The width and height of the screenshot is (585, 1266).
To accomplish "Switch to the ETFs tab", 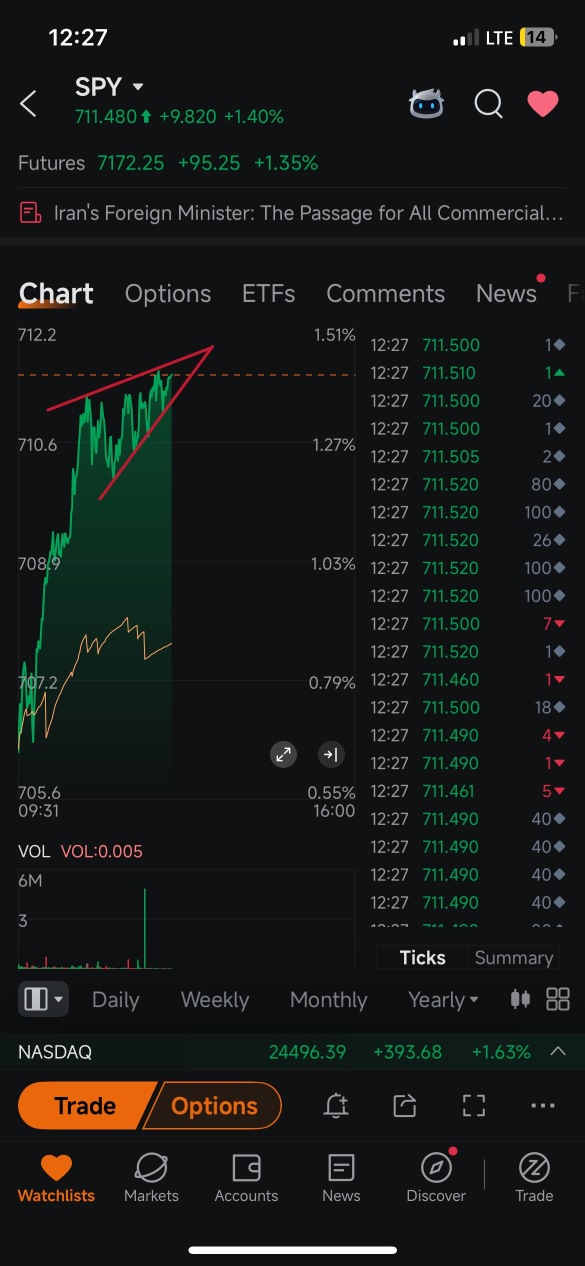I will [268, 293].
